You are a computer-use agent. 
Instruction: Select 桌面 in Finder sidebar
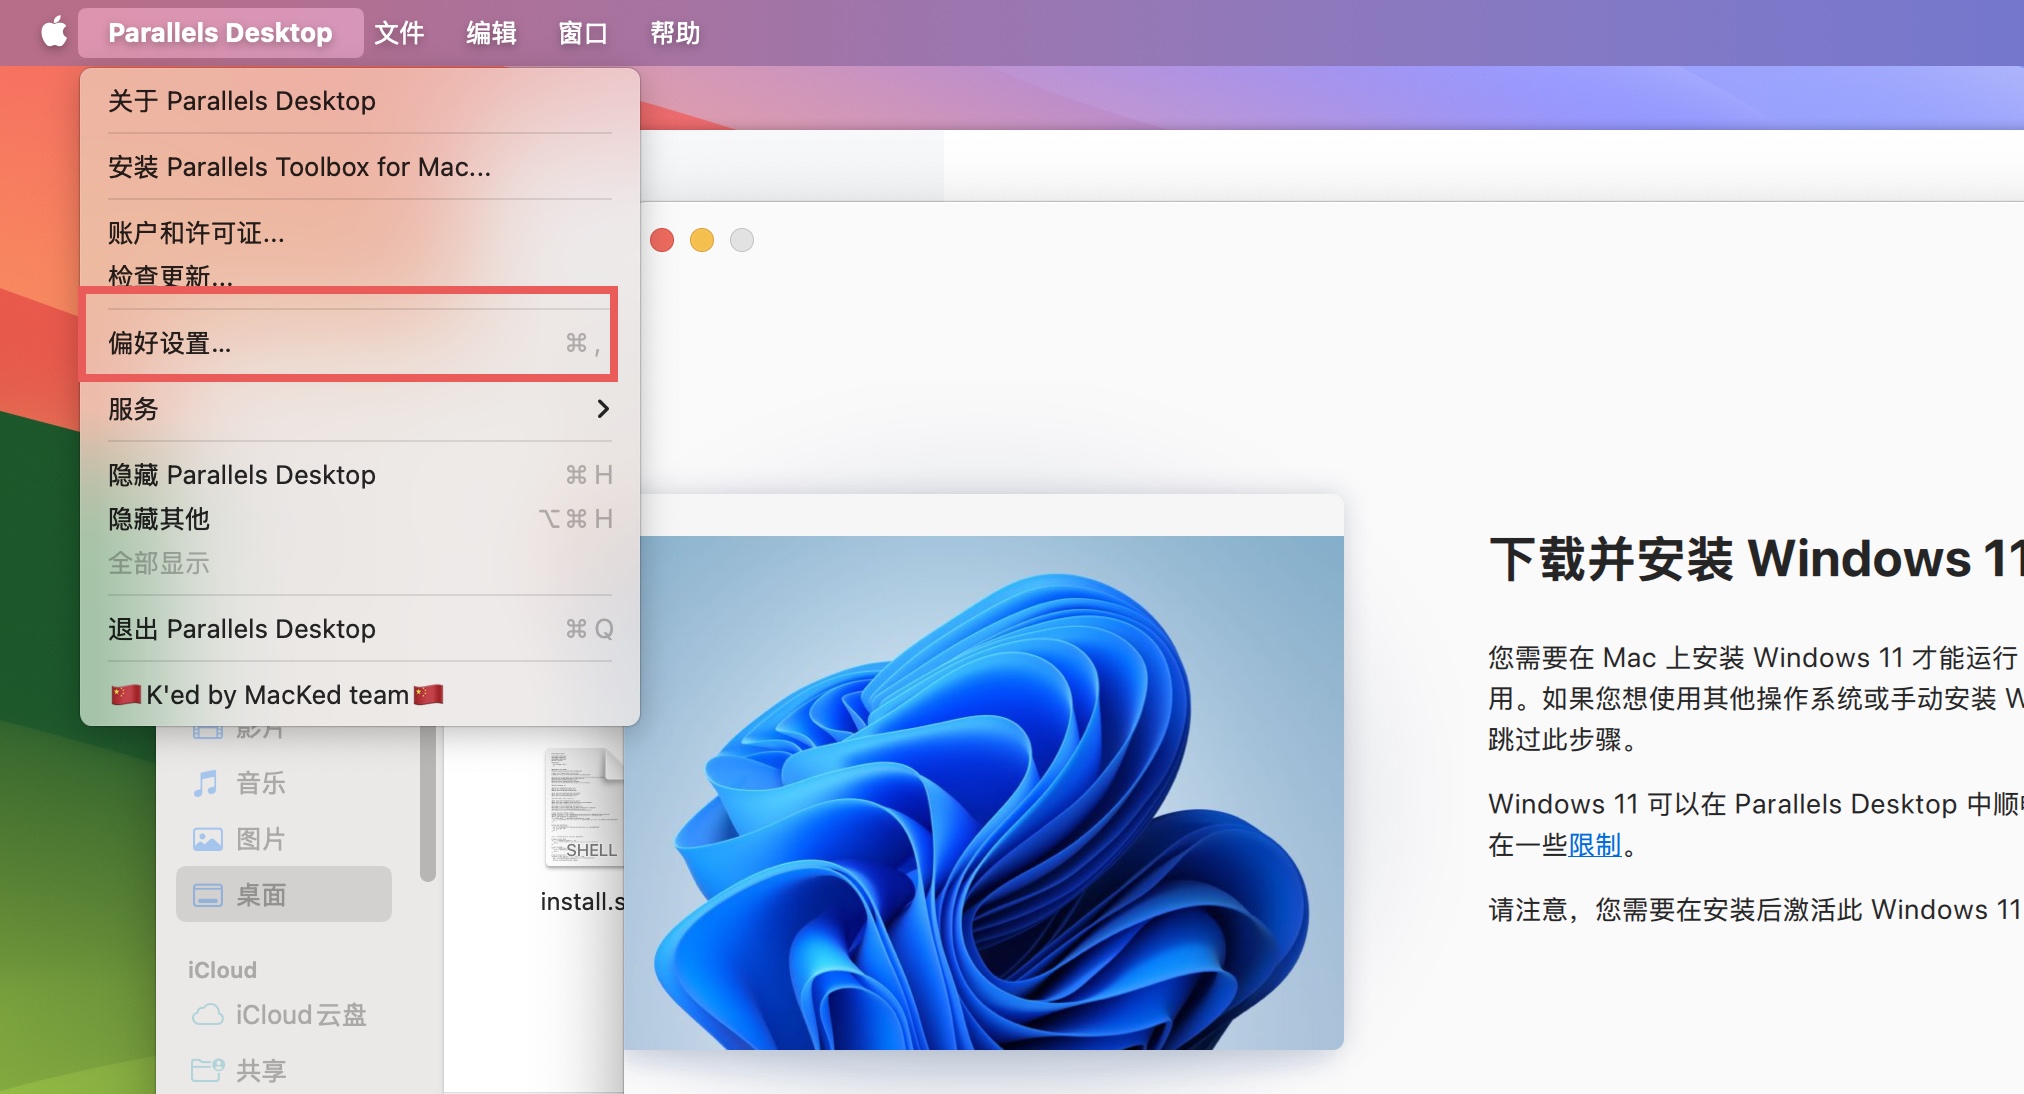point(284,894)
